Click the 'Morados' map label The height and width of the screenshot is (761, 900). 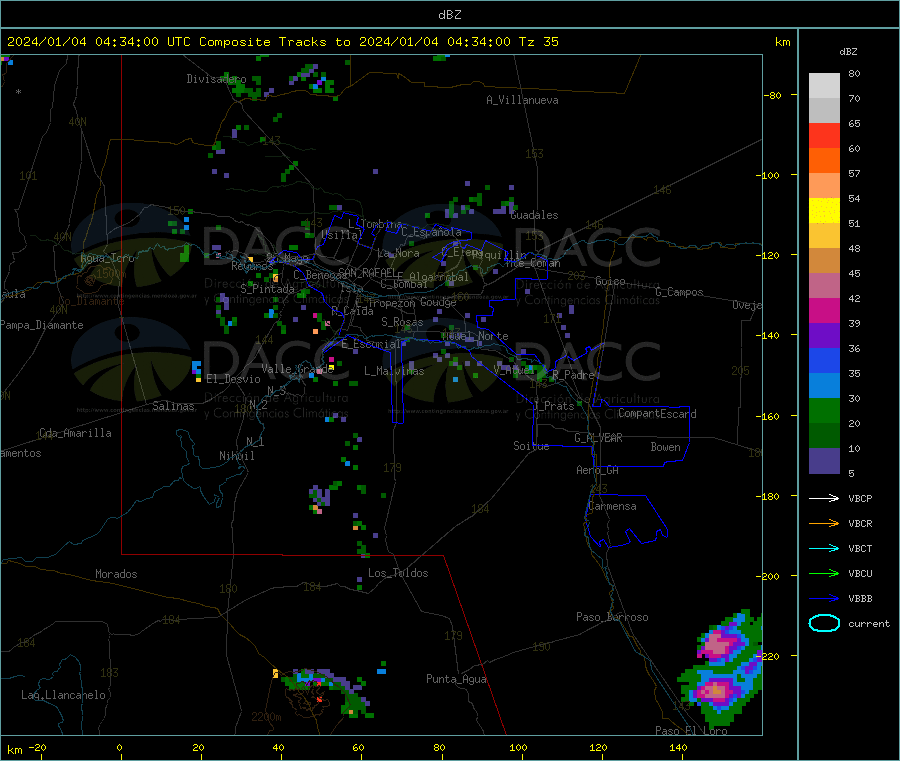tap(116, 574)
